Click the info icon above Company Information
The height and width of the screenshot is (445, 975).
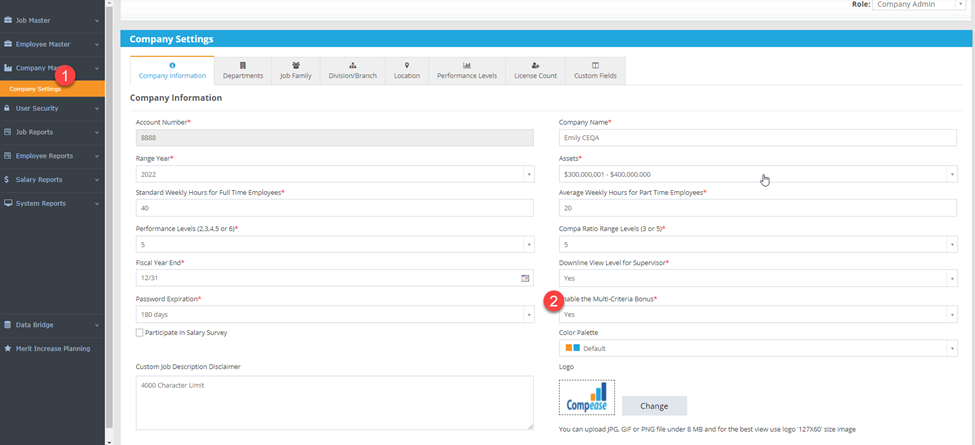point(172,65)
